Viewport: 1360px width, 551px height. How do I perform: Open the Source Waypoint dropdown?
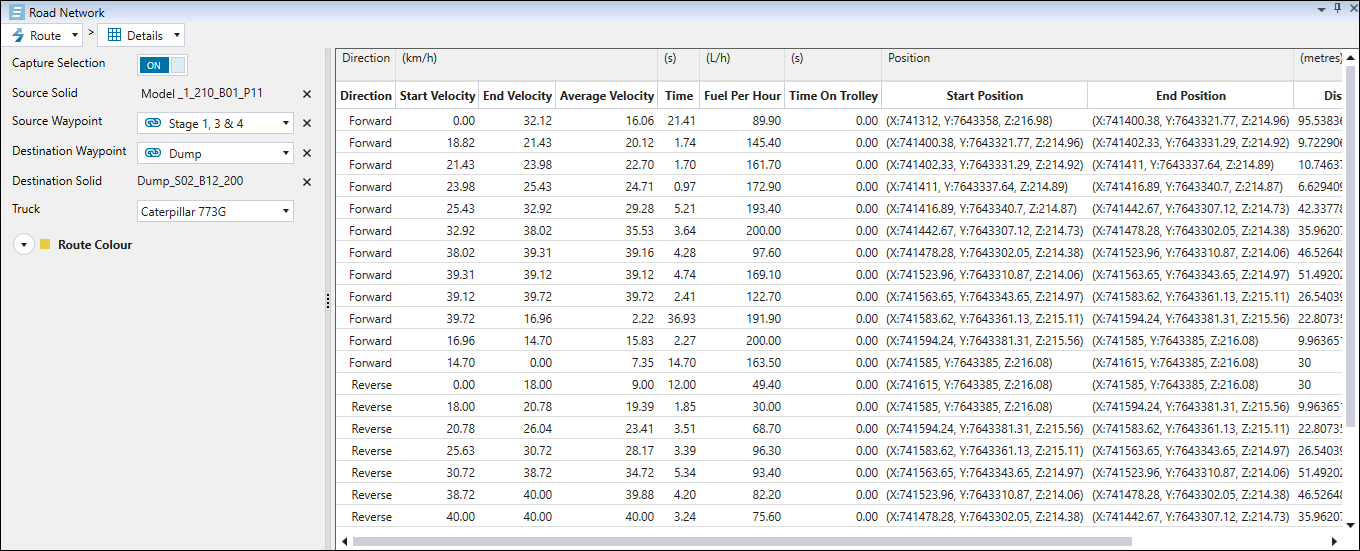[287, 124]
